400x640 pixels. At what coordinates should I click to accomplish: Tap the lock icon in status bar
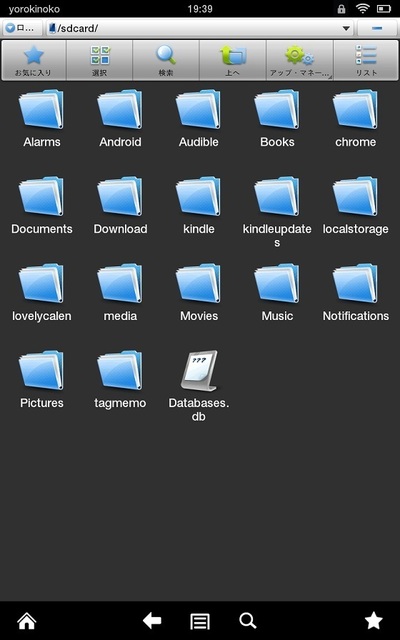341,9
